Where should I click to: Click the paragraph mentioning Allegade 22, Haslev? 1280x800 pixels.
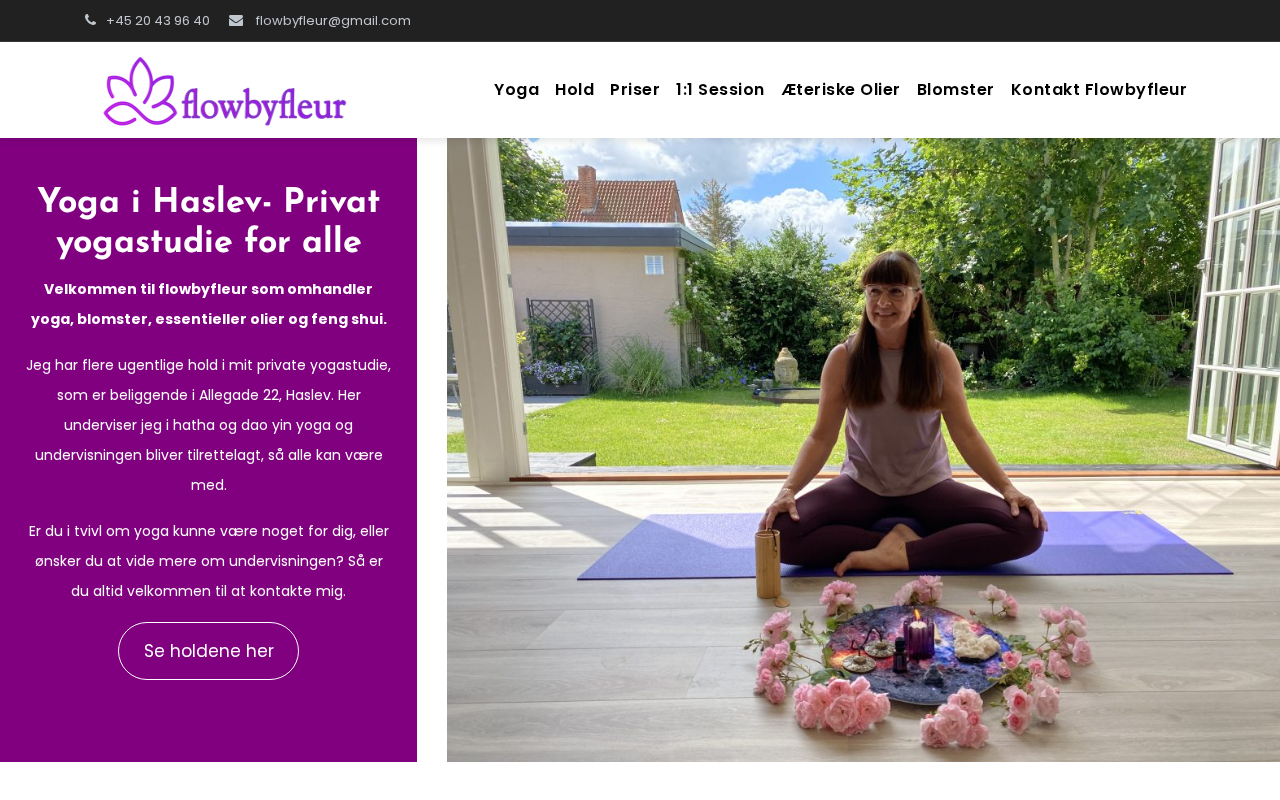click(208, 425)
